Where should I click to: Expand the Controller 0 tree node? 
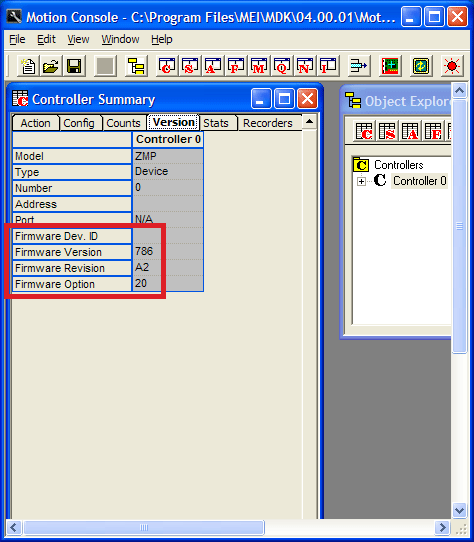[x=361, y=181]
